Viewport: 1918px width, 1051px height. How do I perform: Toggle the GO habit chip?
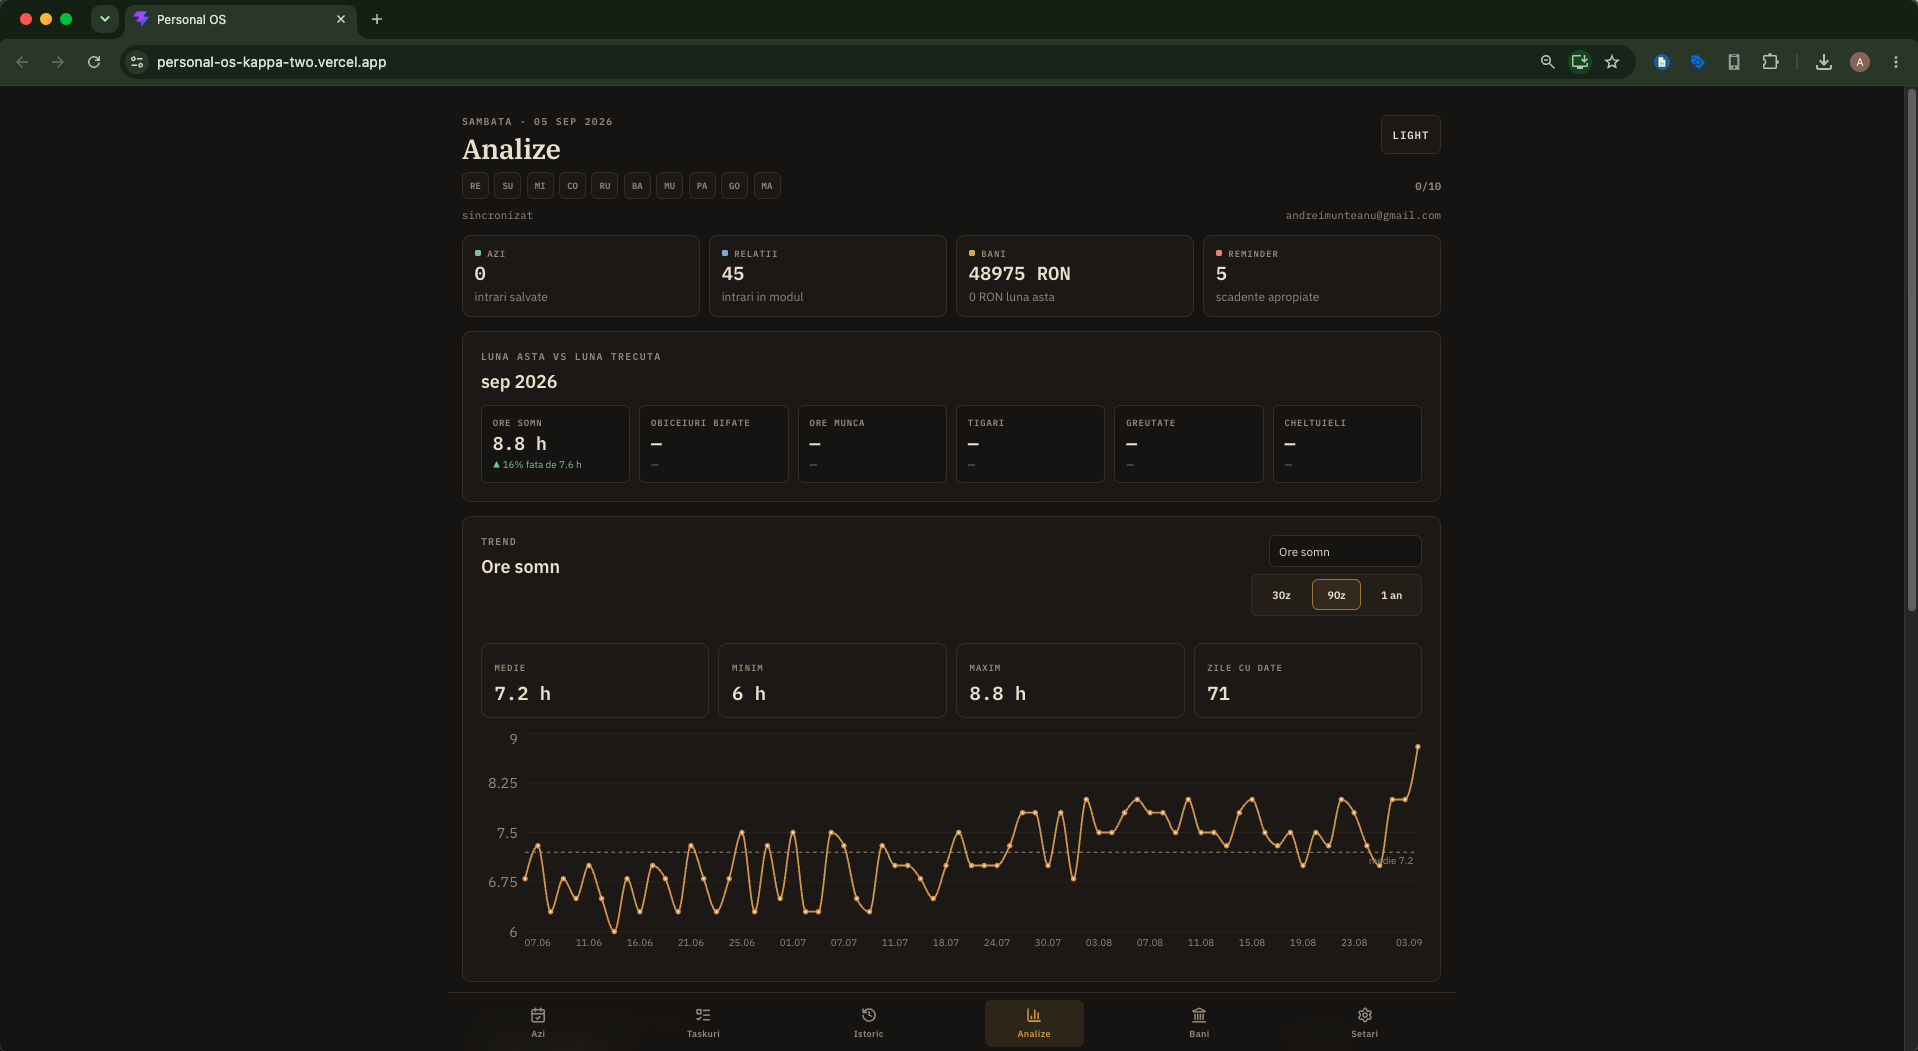pyautogui.click(x=734, y=186)
